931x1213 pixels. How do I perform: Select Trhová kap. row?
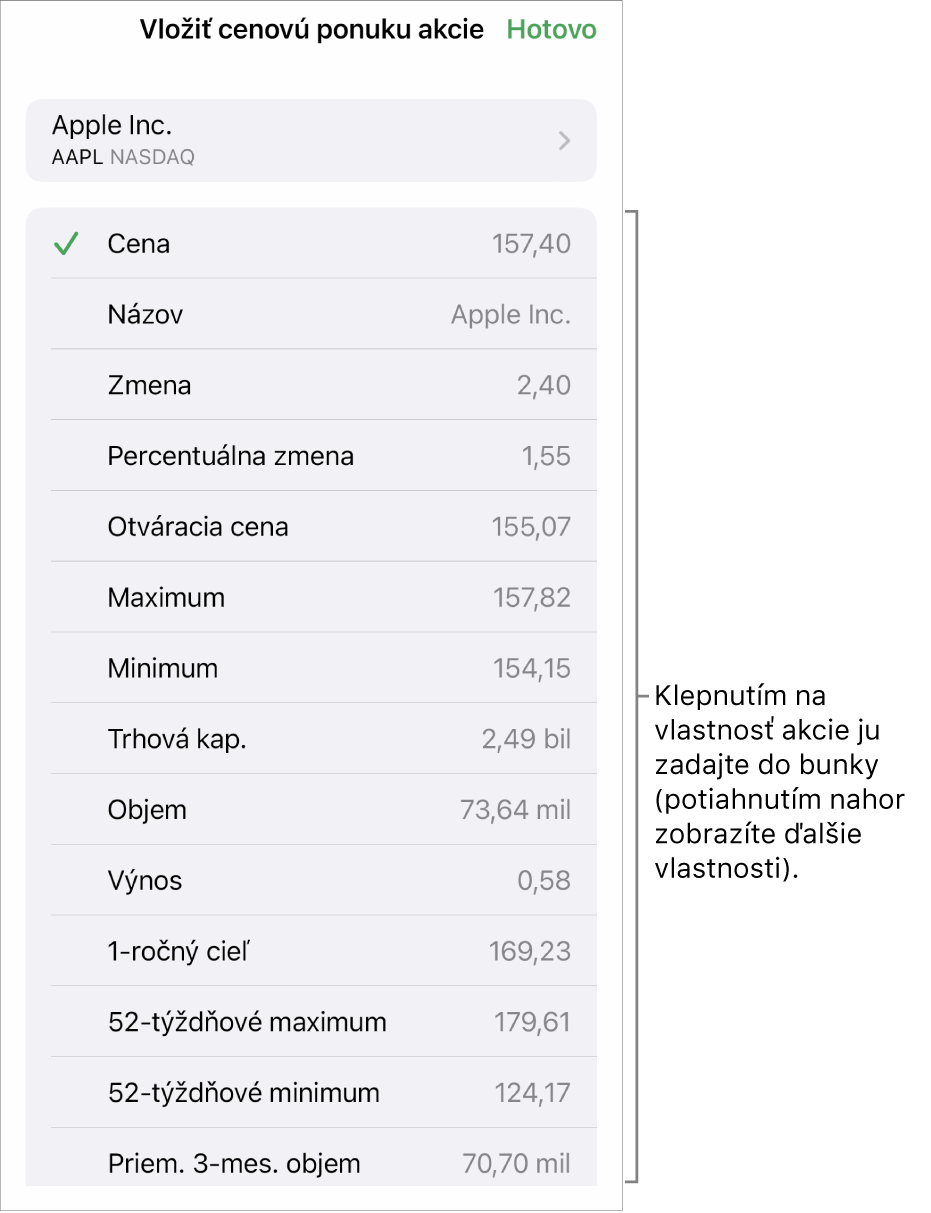coord(311,739)
